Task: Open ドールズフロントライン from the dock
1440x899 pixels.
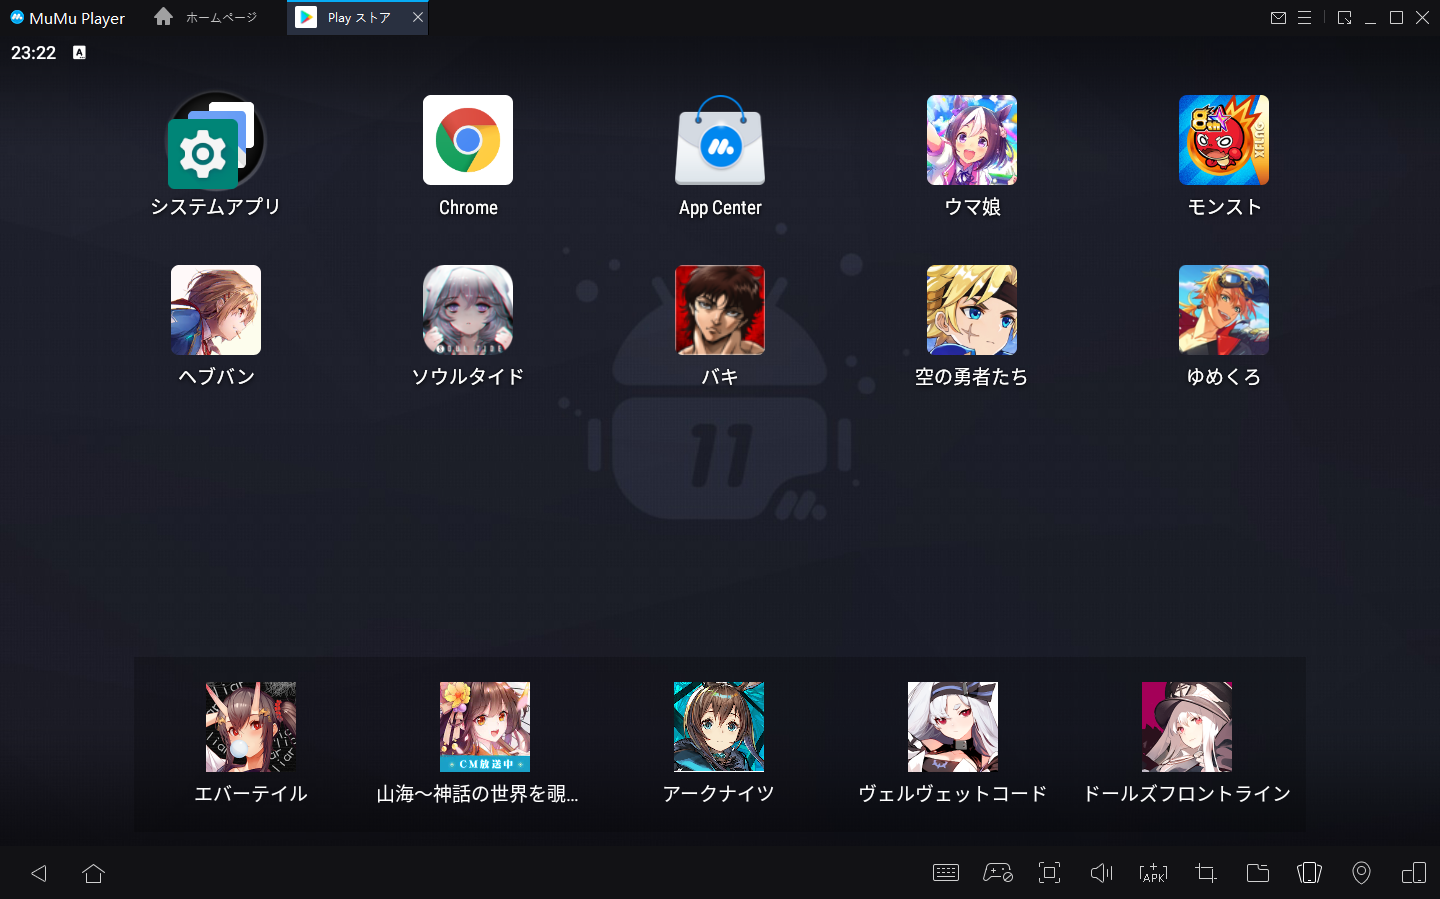Action: point(1187,727)
